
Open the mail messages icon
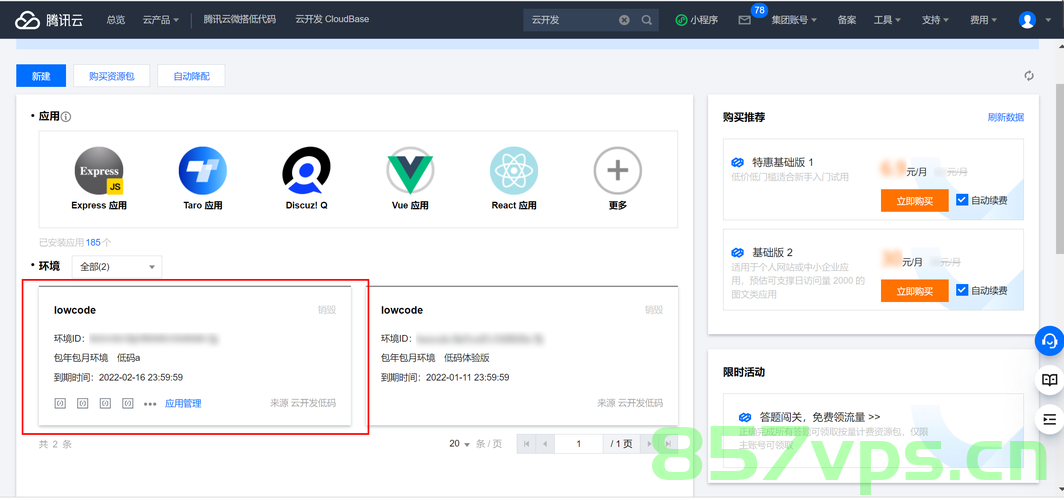(744, 20)
